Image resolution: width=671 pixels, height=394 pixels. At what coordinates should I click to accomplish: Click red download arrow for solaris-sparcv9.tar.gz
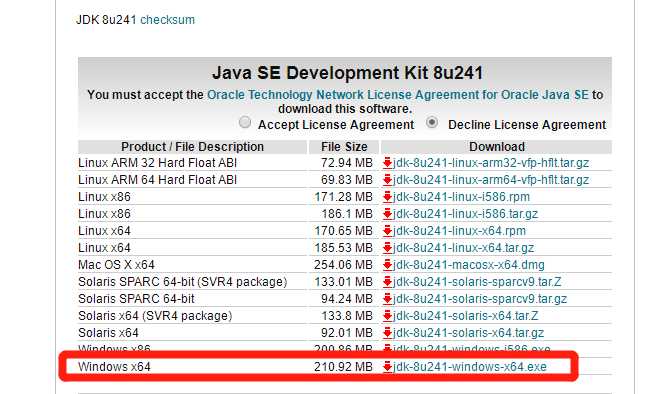click(387, 299)
